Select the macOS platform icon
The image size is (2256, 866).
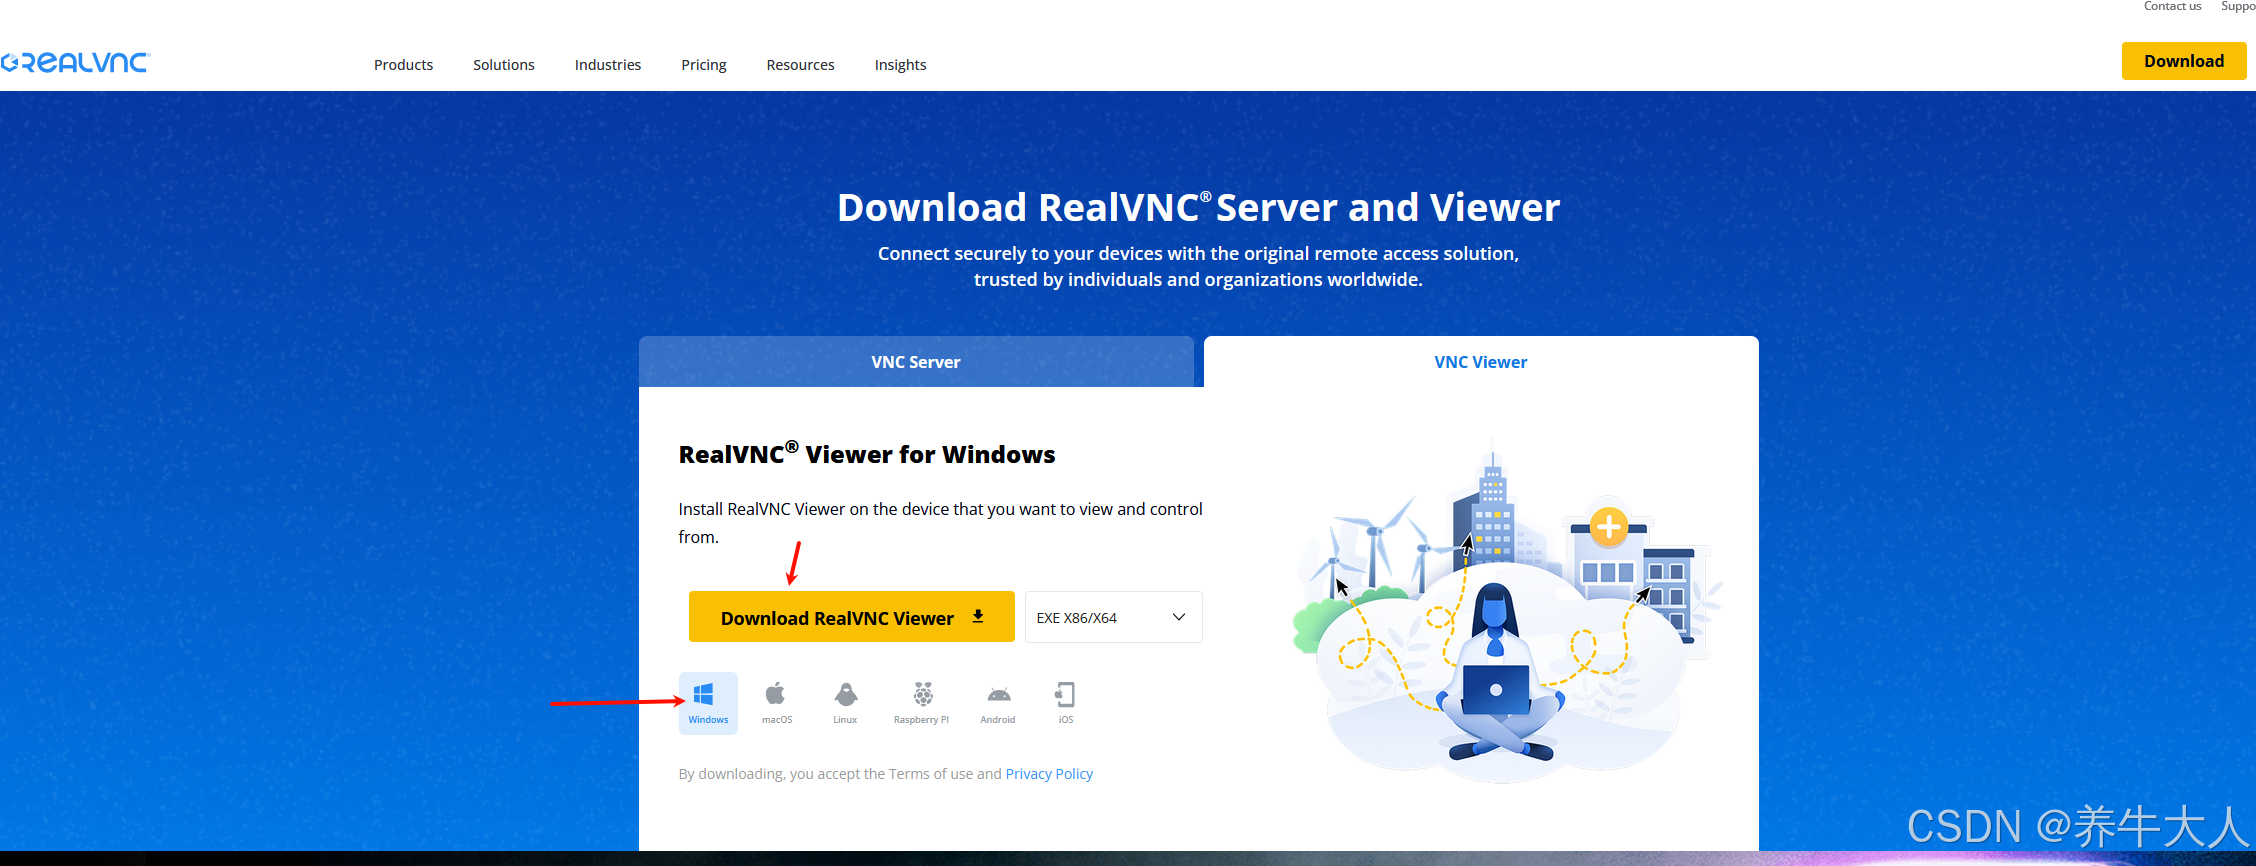(x=777, y=703)
